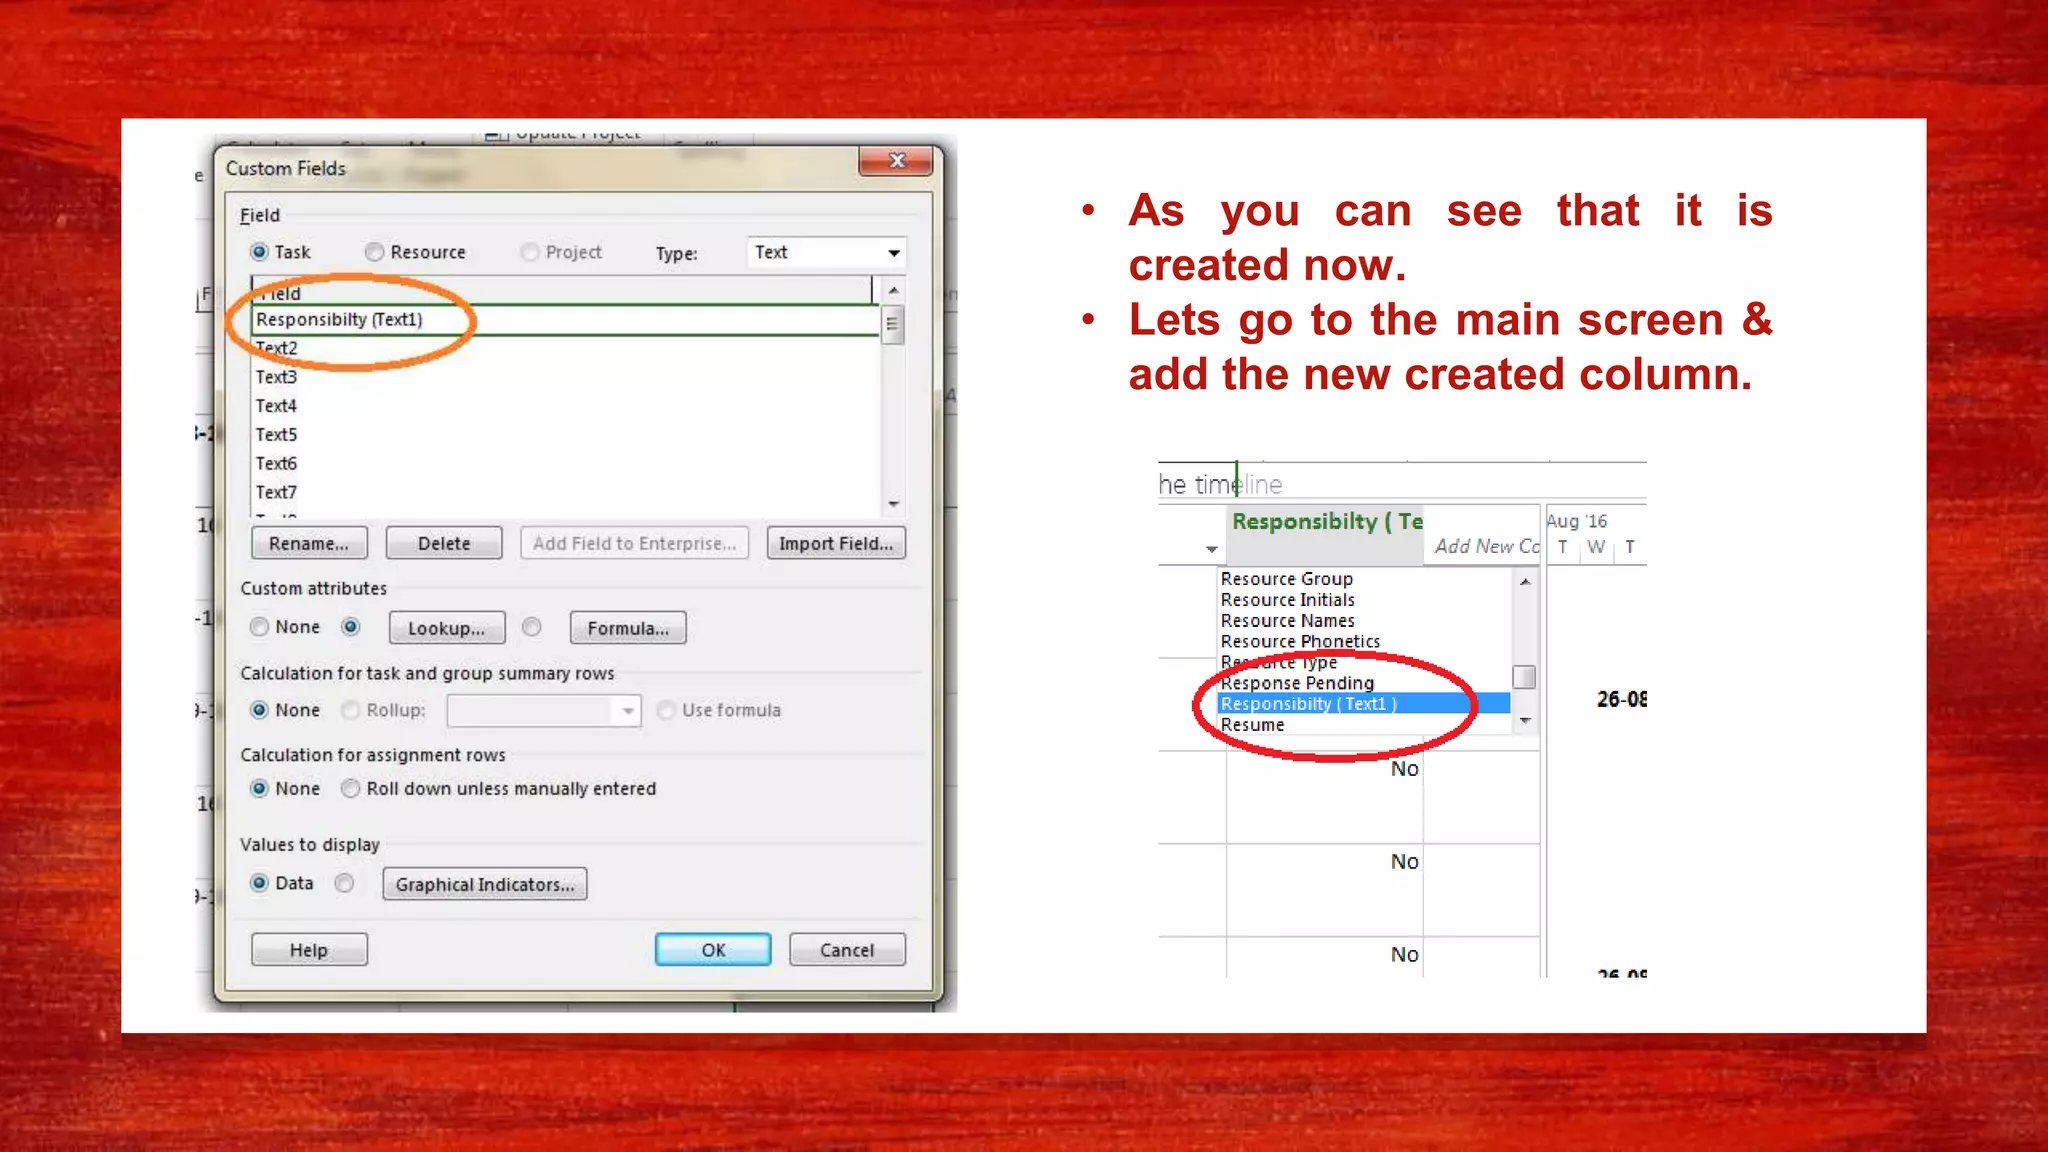Select None under Custom attributes

coord(260,627)
